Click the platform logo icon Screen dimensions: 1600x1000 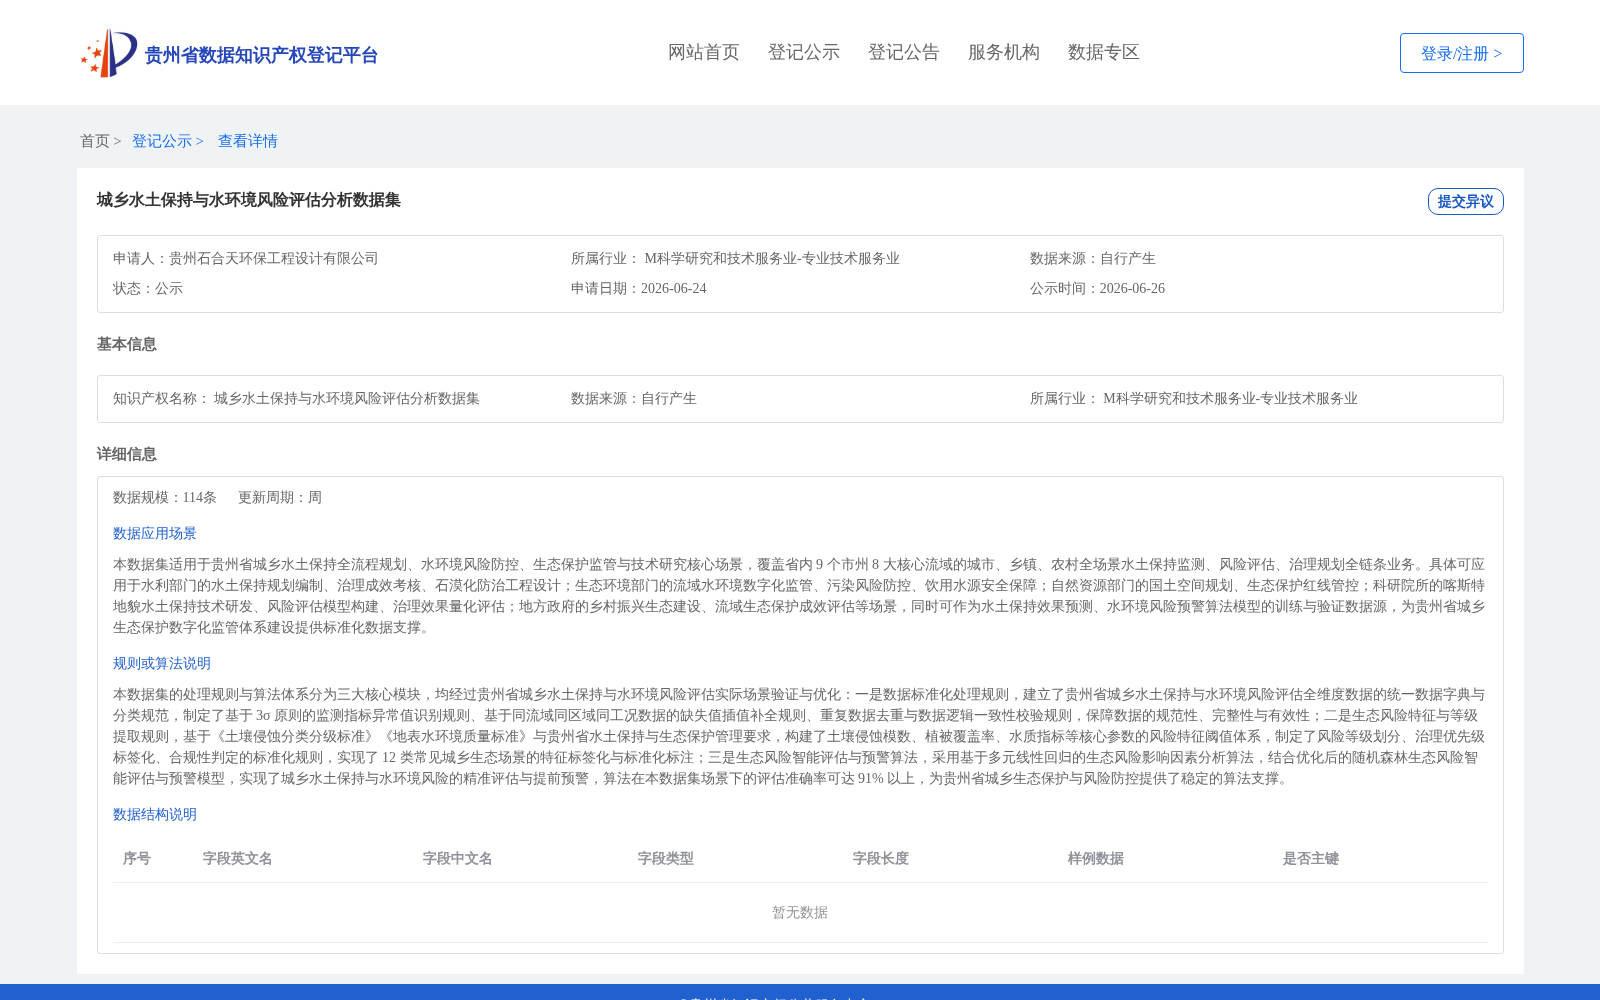(109, 53)
